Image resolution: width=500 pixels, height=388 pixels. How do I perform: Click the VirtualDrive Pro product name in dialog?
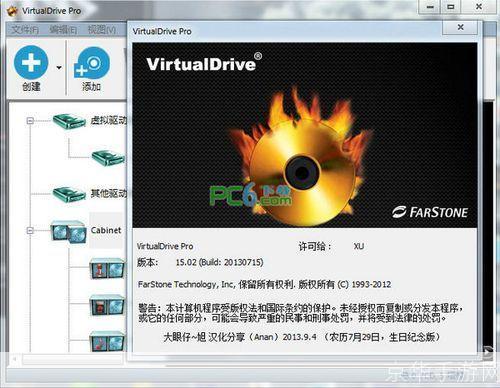click(165, 246)
